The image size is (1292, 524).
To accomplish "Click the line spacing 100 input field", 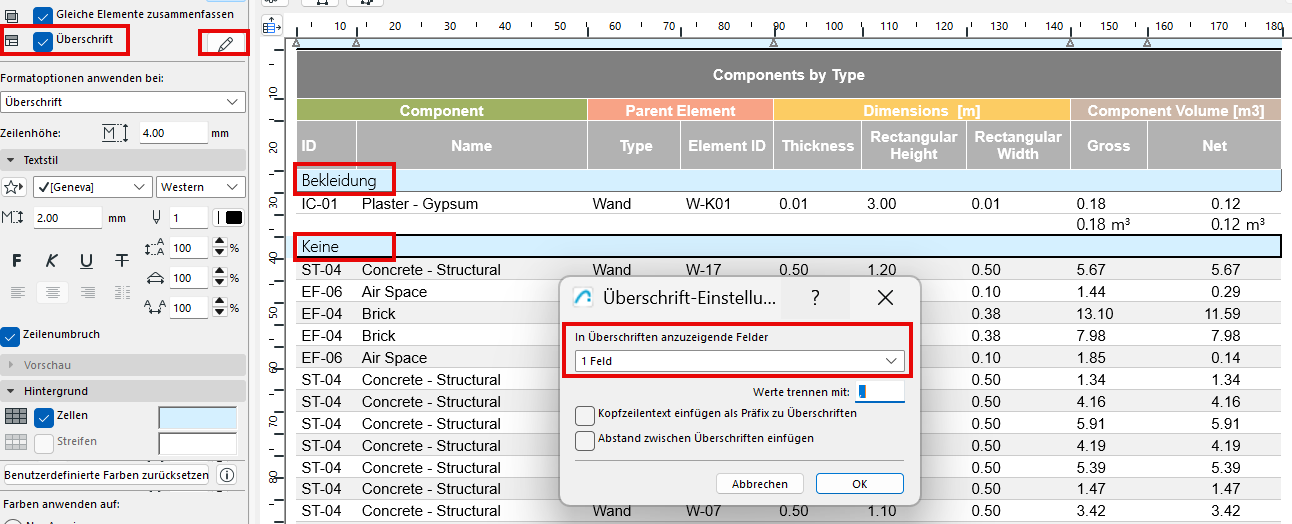I will [x=189, y=247].
